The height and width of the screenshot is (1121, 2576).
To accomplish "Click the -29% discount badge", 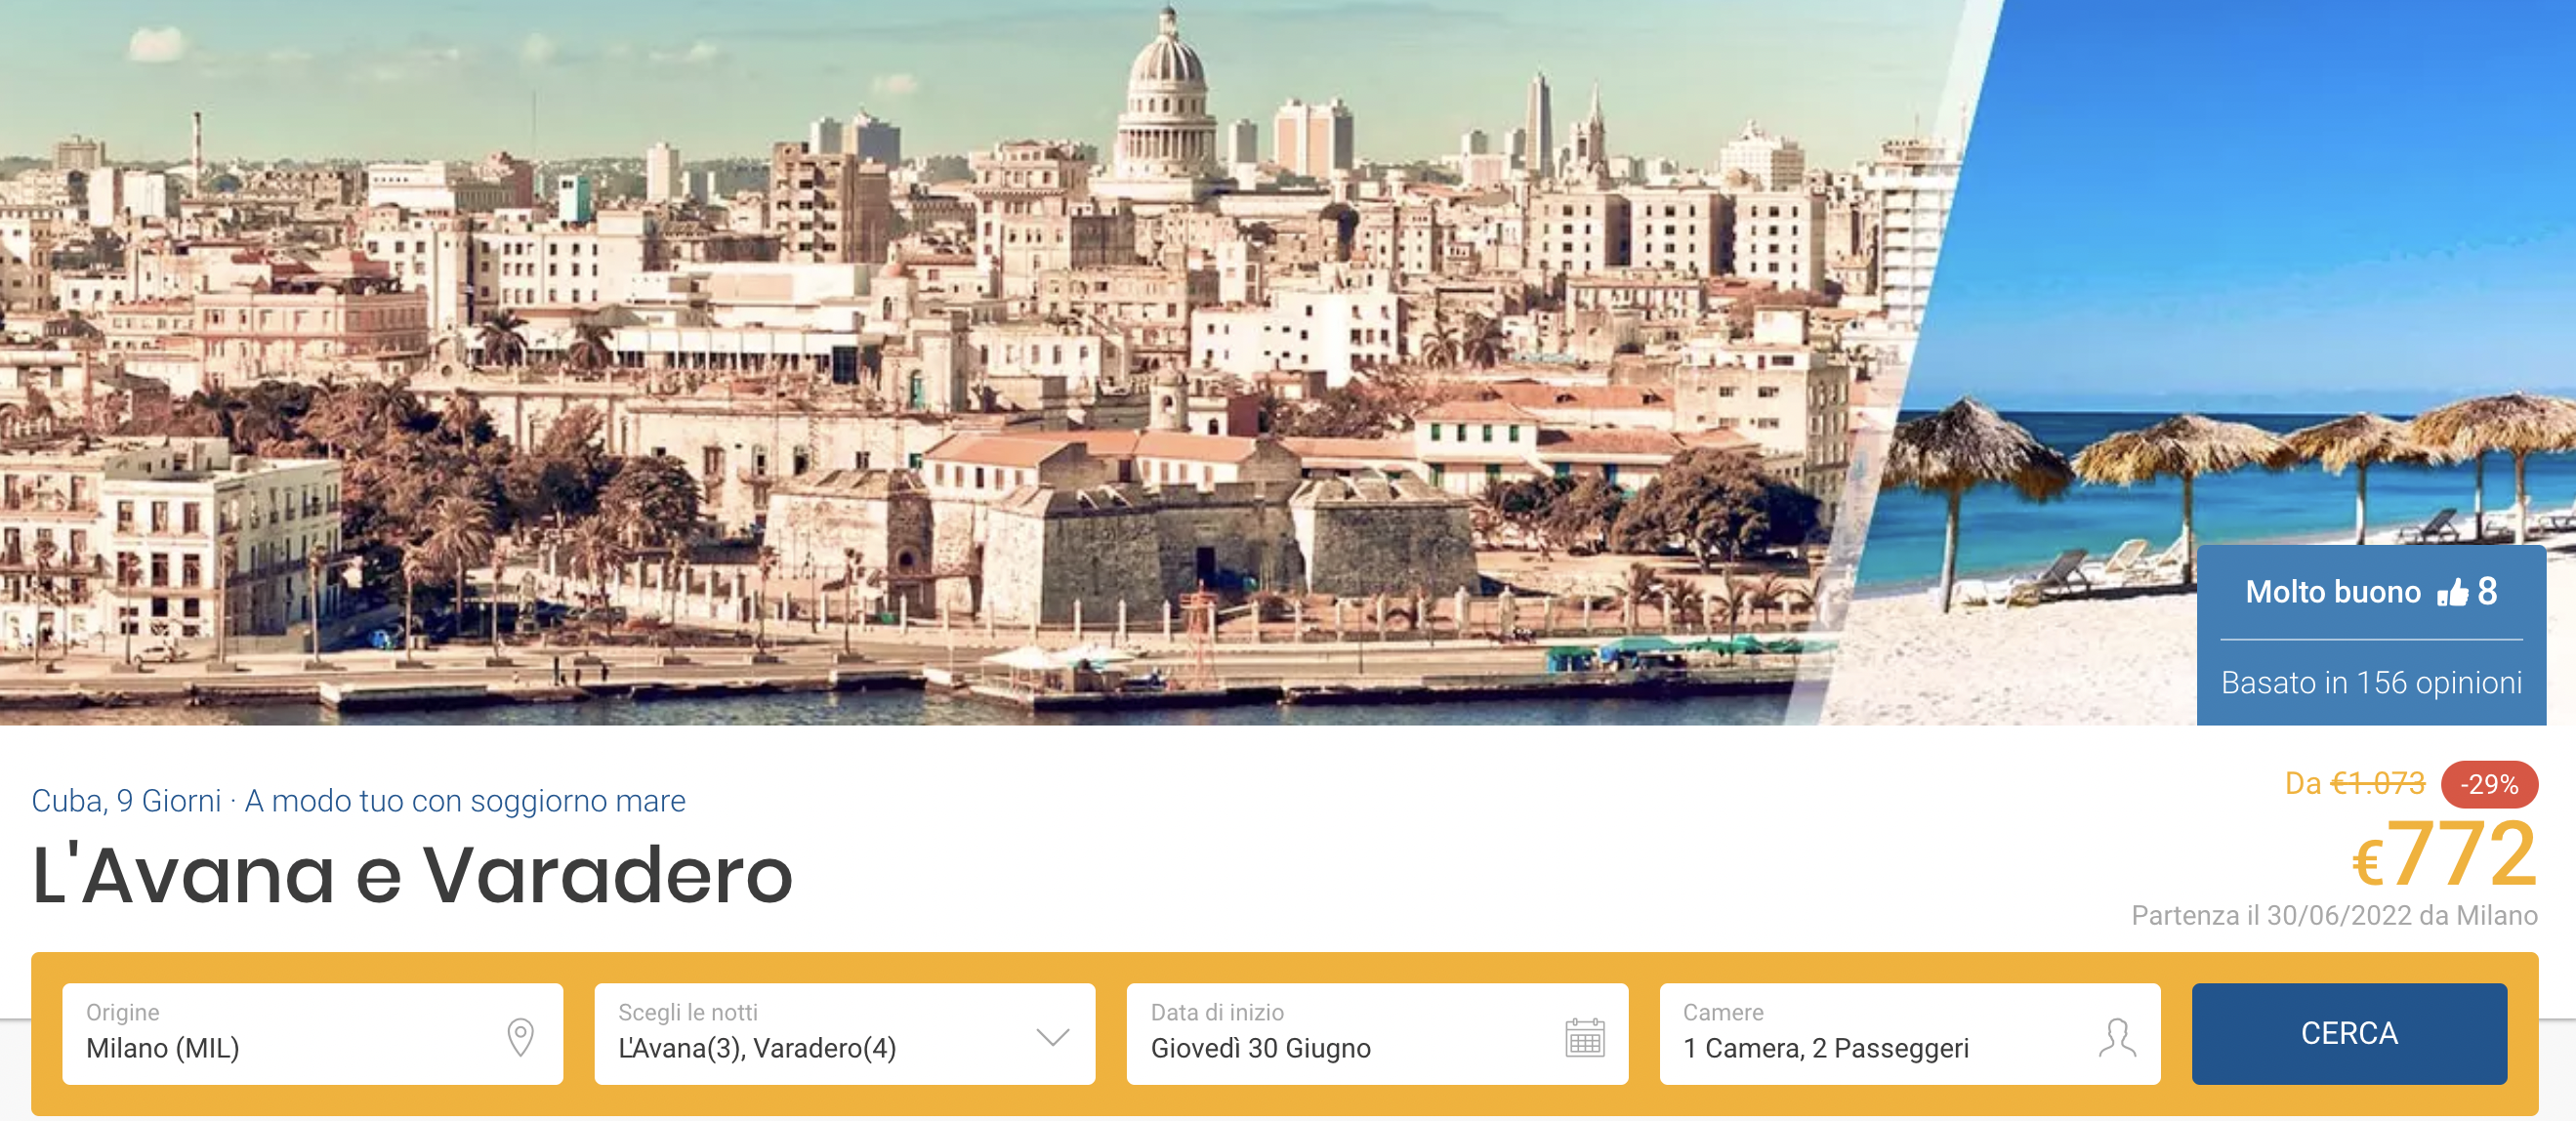I will (x=2488, y=784).
